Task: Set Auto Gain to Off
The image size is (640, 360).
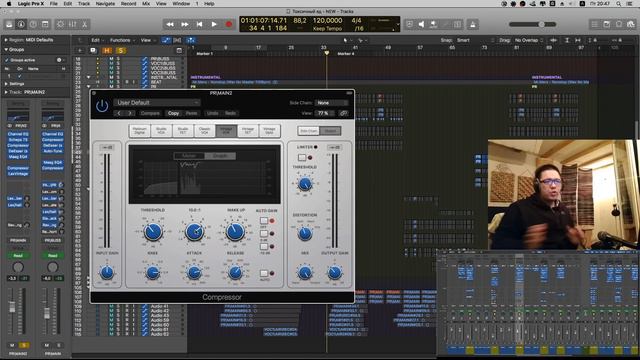Action: pyautogui.click(x=264, y=221)
